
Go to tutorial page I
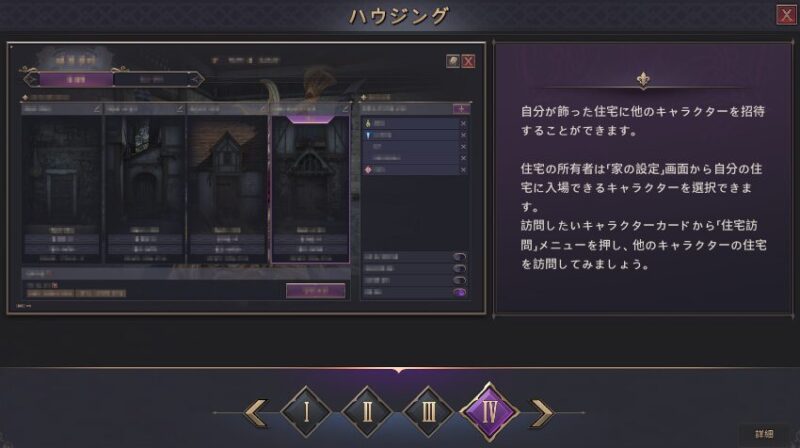click(306, 412)
